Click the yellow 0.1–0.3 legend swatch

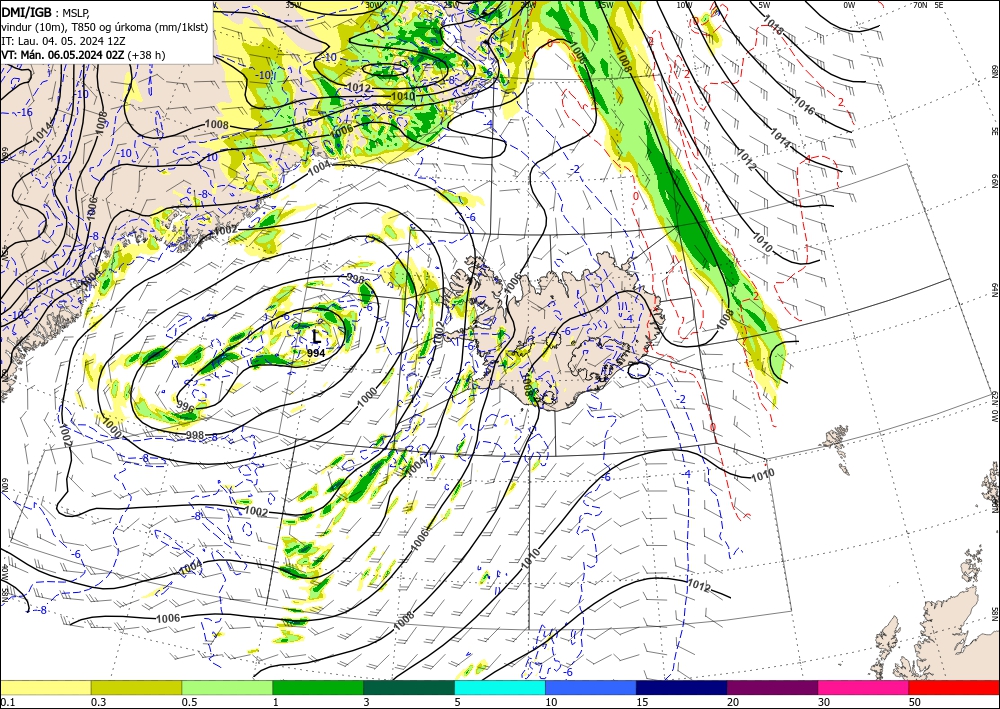pyautogui.click(x=45, y=687)
